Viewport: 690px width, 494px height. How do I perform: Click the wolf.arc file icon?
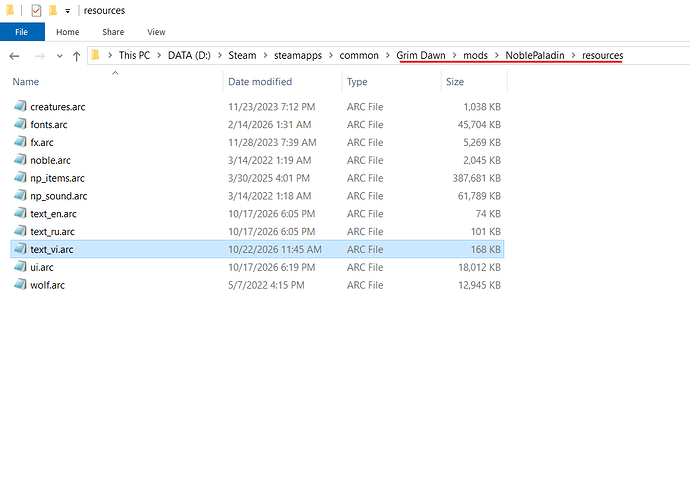[x=20, y=284]
